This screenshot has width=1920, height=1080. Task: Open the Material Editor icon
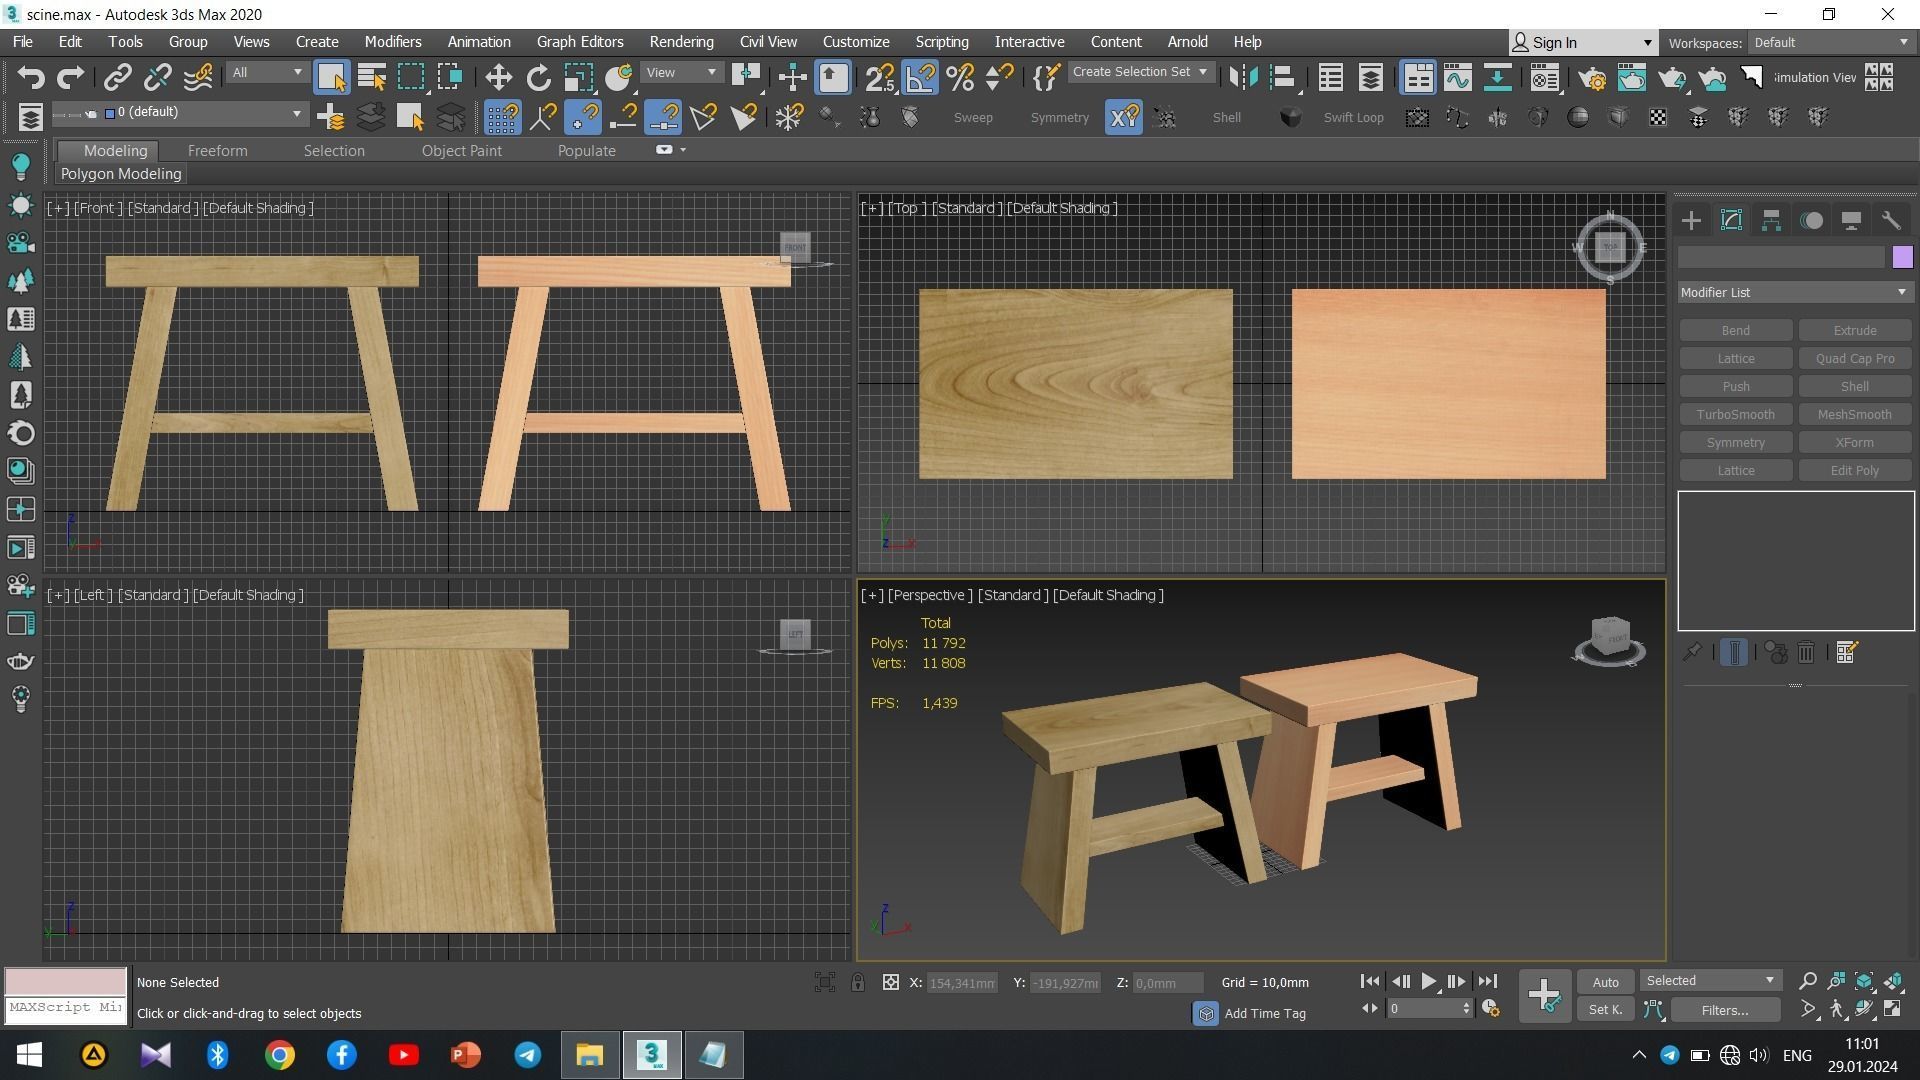pos(1544,77)
